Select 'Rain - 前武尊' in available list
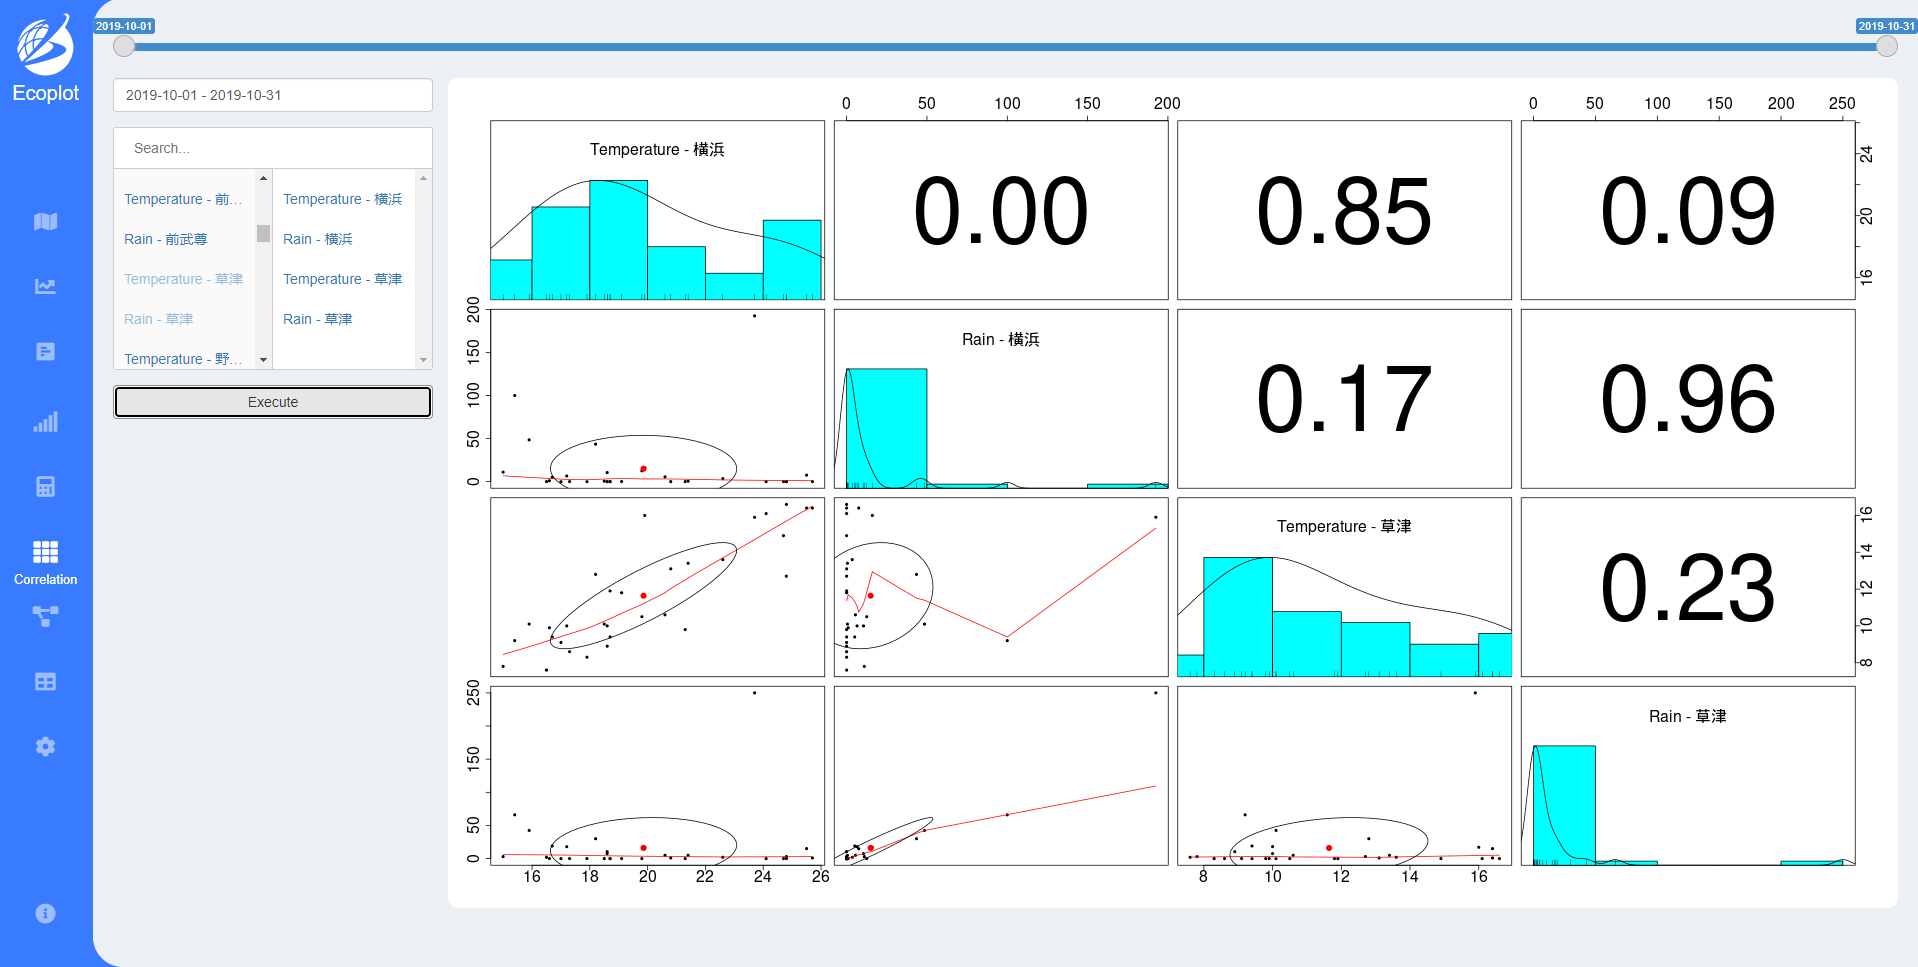The width and height of the screenshot is (1918, 967). [166, 239]
